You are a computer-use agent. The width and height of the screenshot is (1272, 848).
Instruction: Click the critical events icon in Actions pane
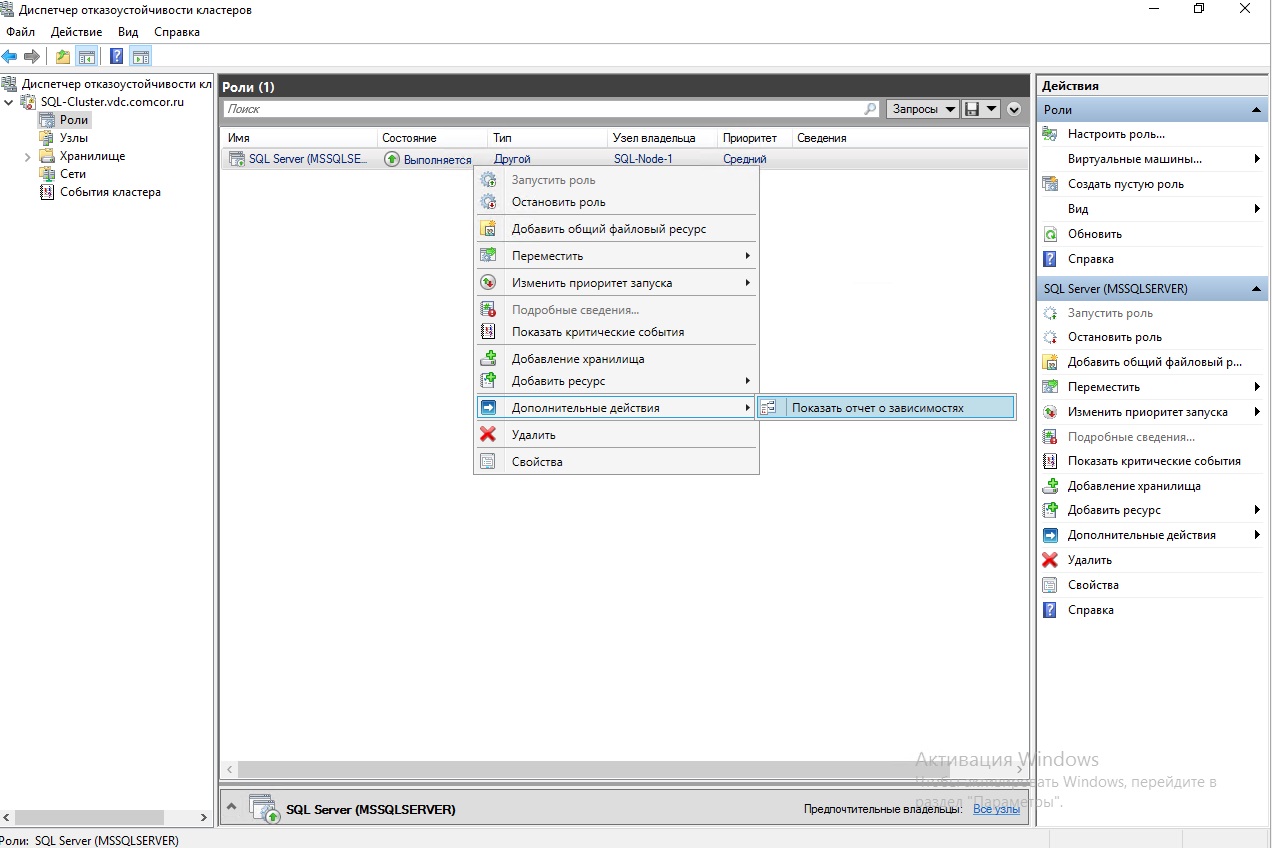[x=1050, y=461]
